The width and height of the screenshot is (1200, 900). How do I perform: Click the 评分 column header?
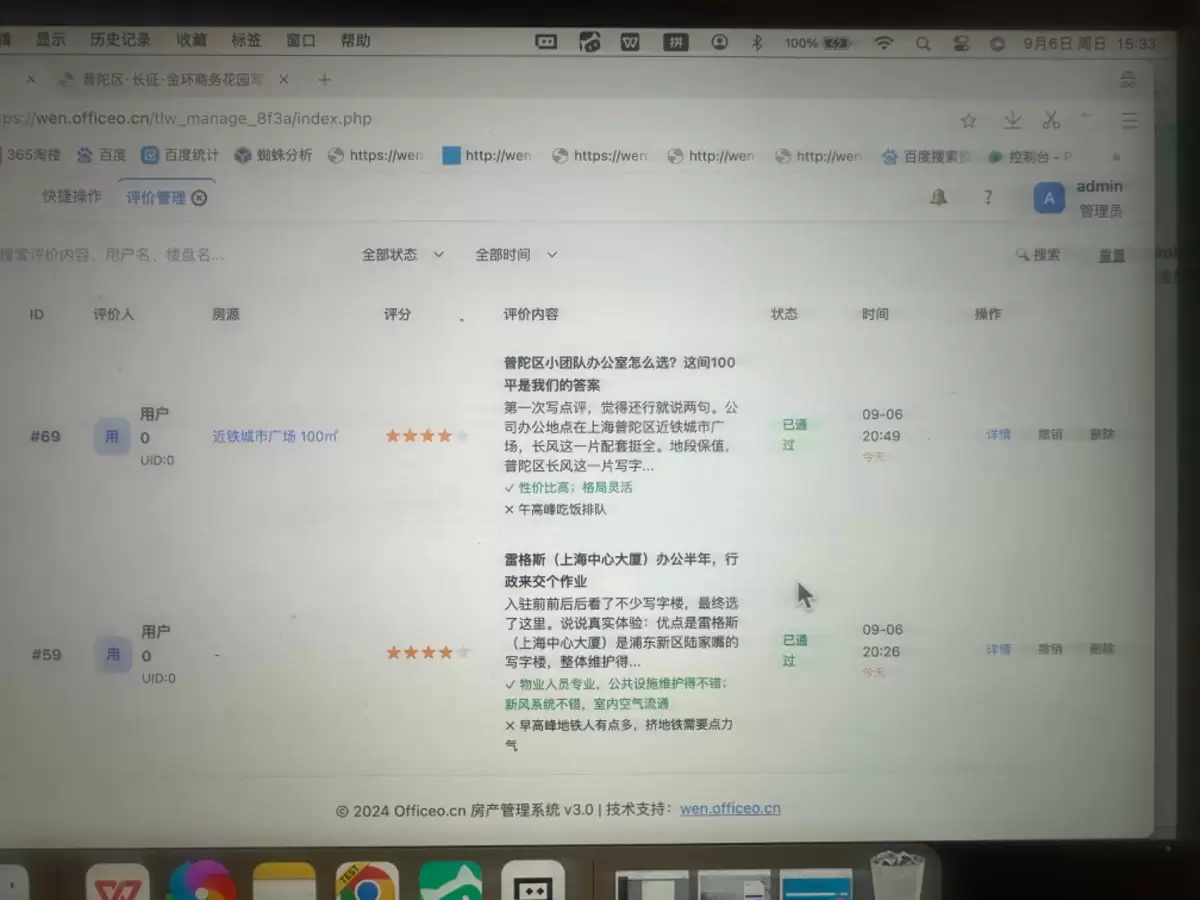(x=397, y=314)
